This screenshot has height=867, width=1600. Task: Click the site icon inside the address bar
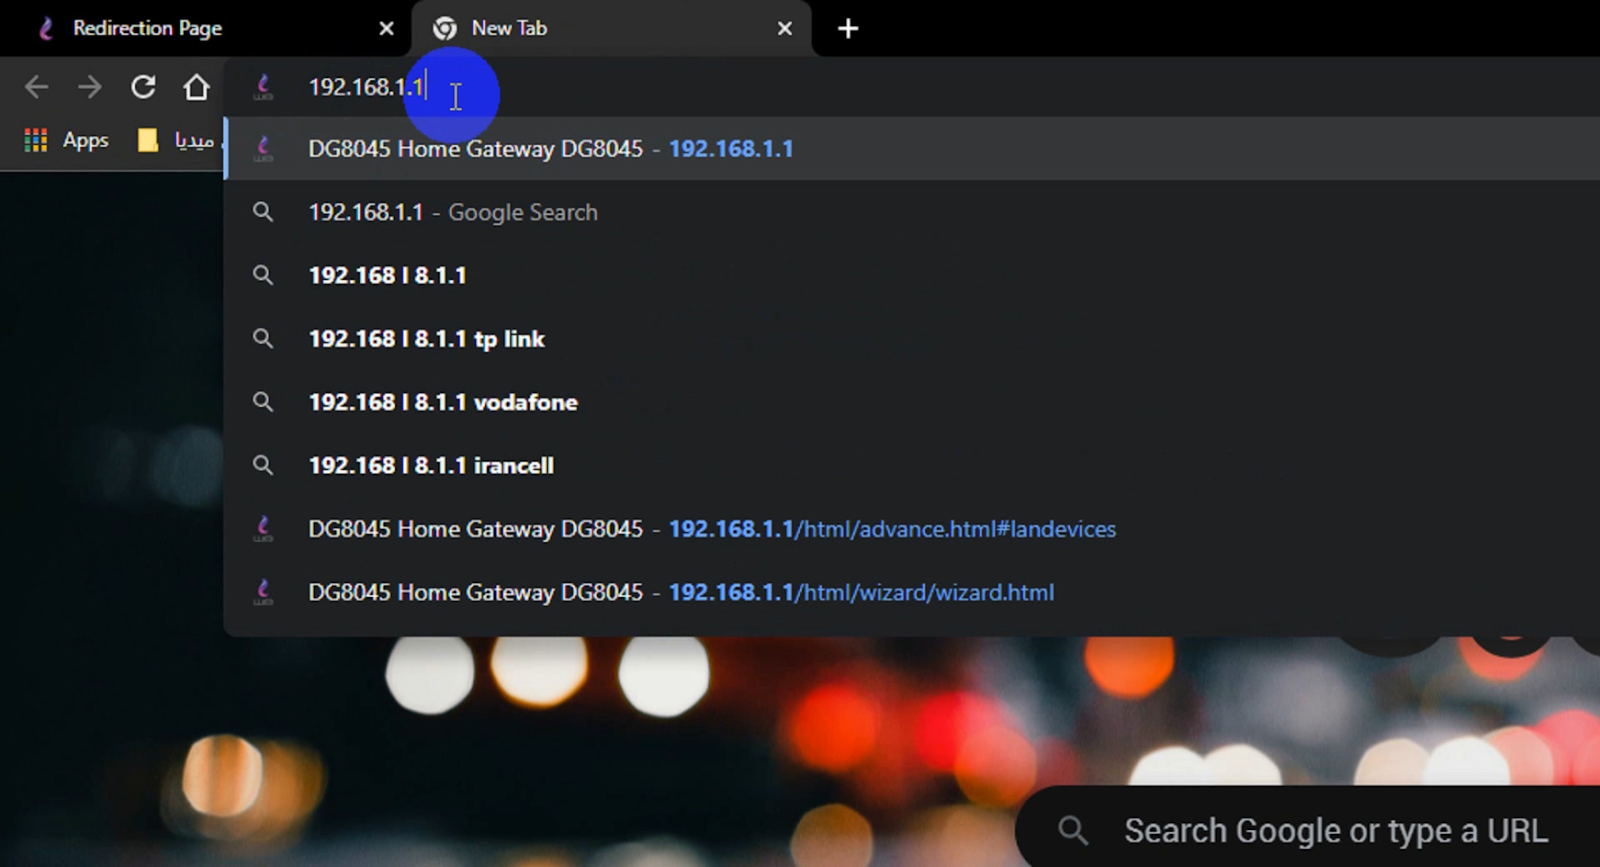[263, 87]
